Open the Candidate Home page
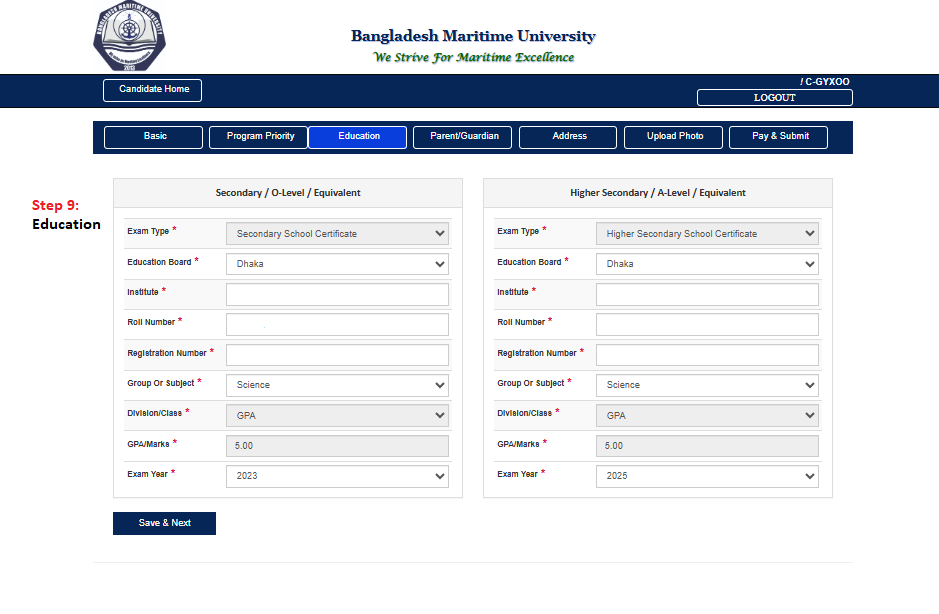The height and width of the screenshot is (614, 939). click(x=153, y=90)
